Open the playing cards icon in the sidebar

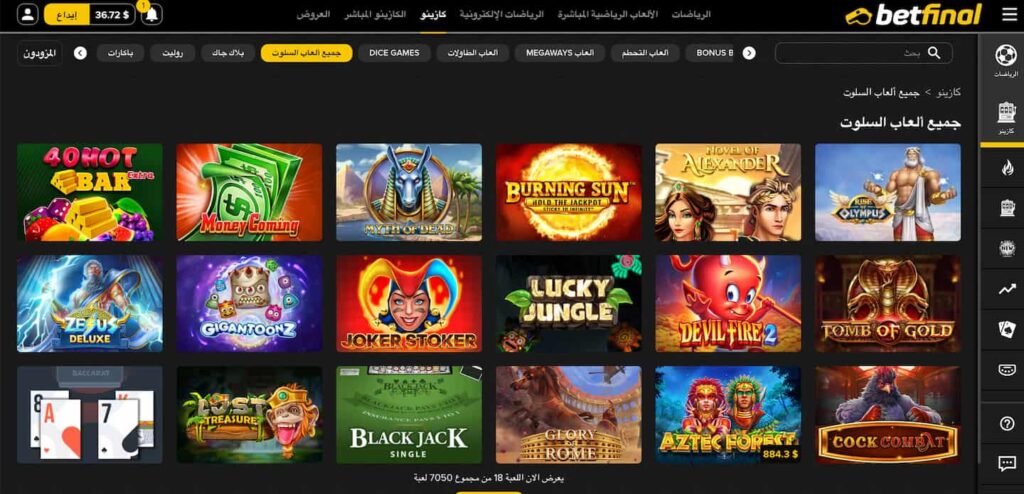tap(1006, 329)
